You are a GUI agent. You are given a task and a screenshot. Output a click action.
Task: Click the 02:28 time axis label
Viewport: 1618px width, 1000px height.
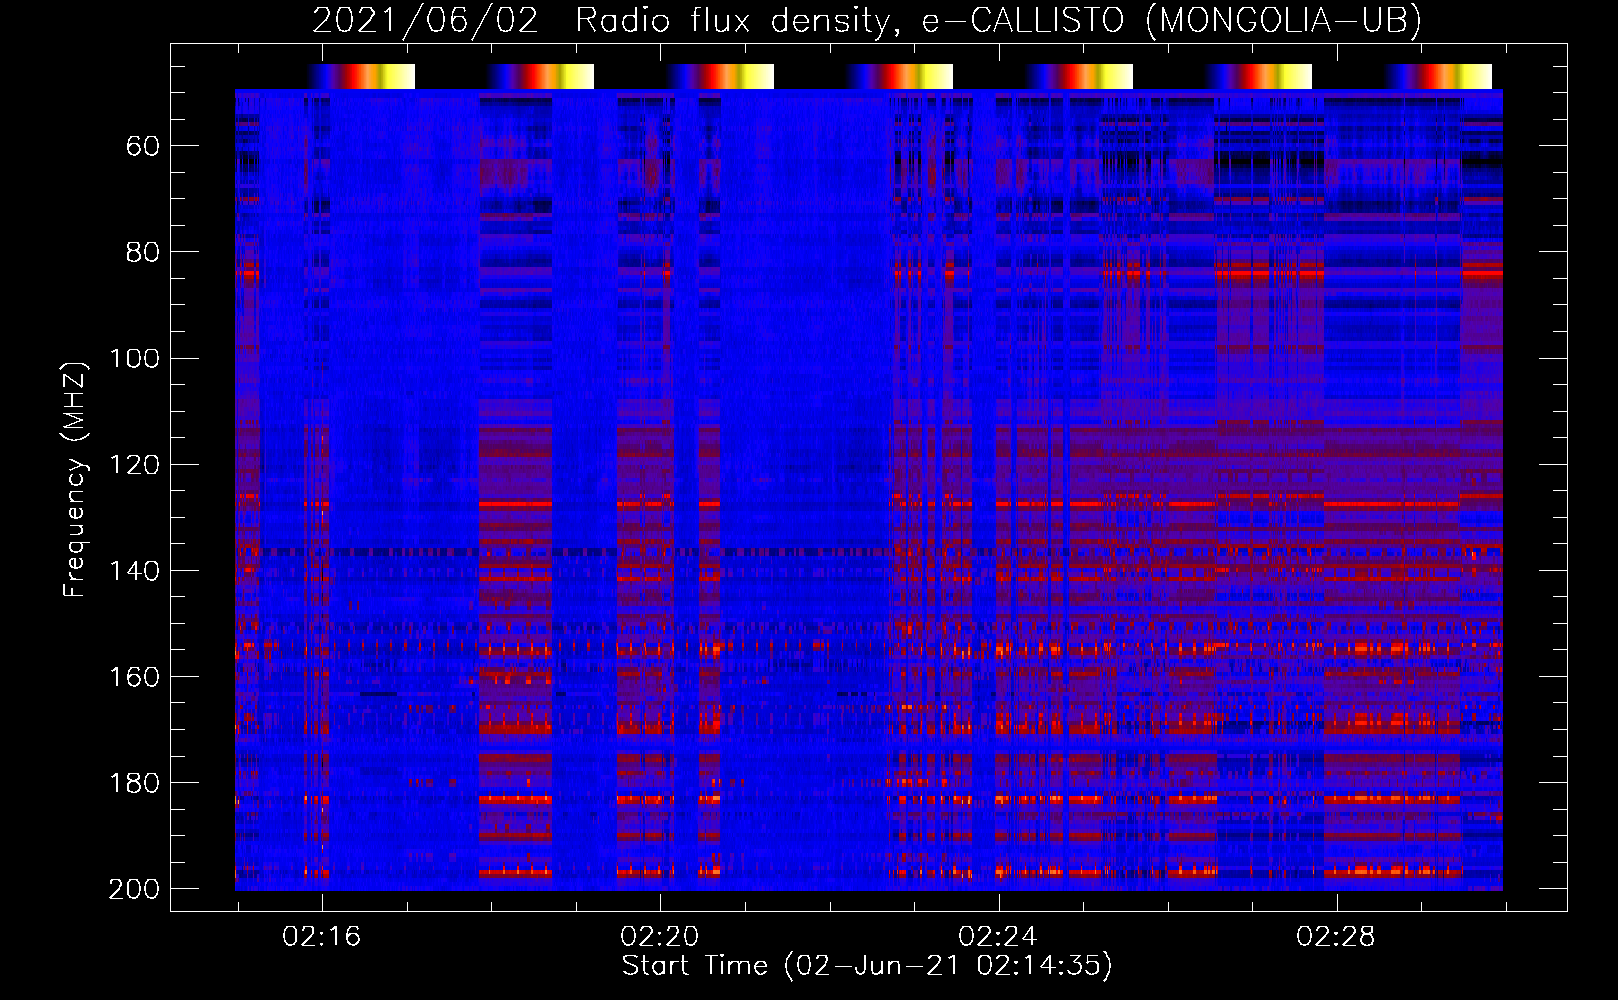point(1336,937)
